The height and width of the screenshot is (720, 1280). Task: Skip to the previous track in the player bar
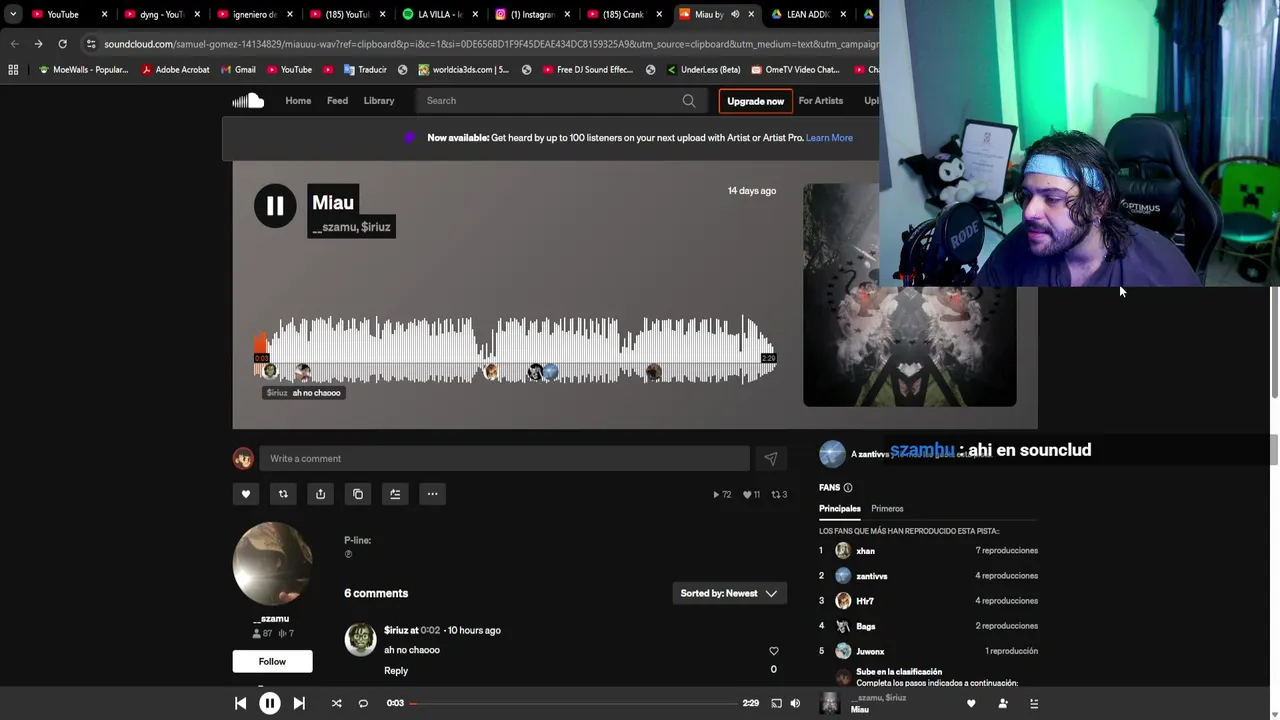coord(241,703)
